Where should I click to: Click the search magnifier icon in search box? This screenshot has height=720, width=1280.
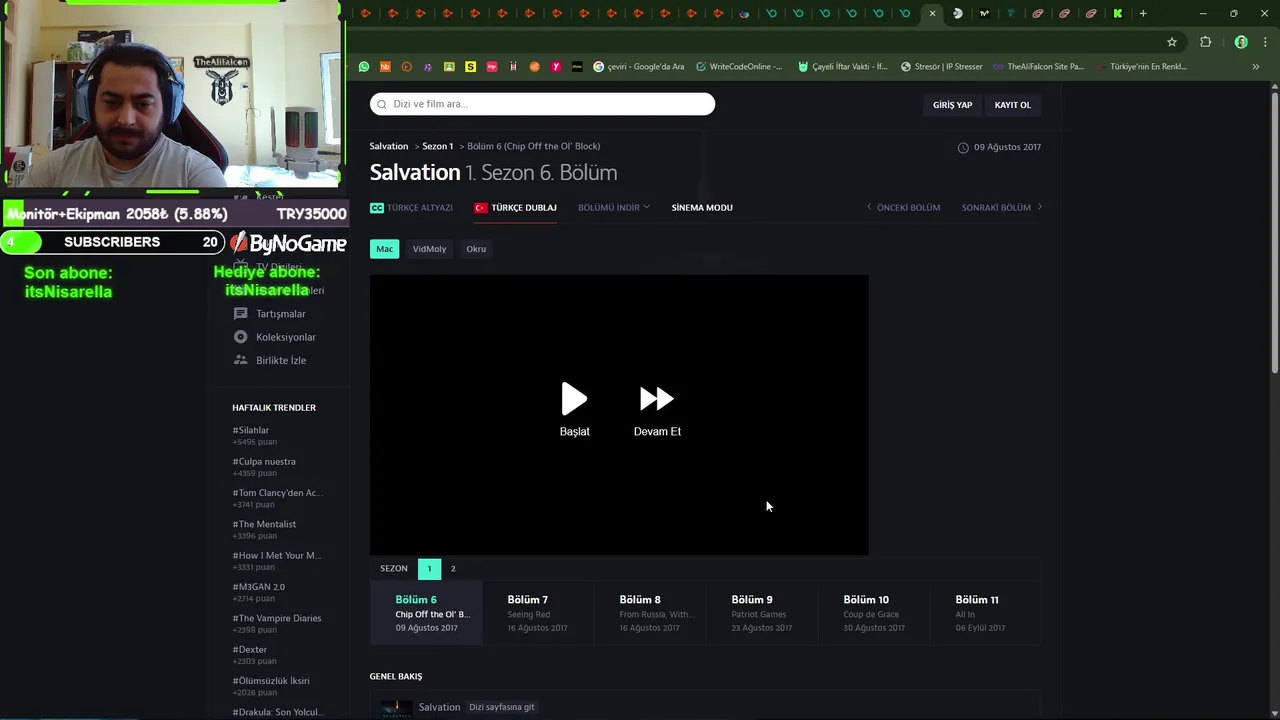[x=381, y=104]
